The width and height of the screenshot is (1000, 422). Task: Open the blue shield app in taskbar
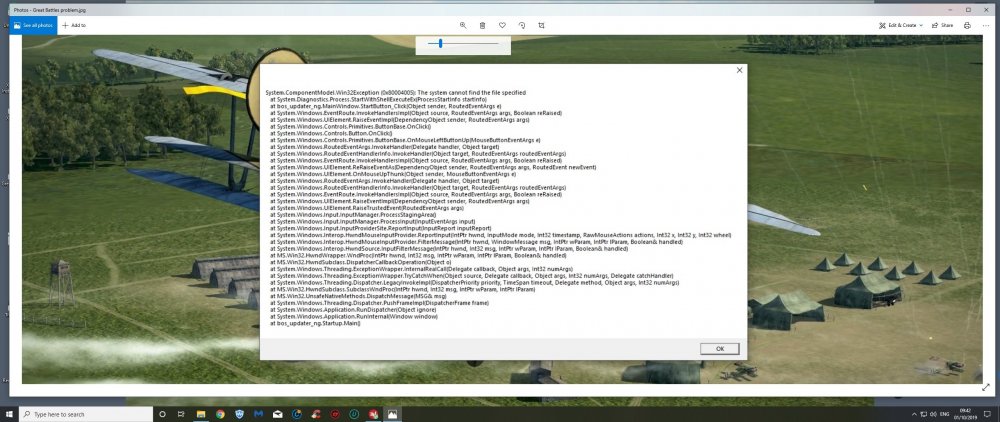(x=239, y=414)
